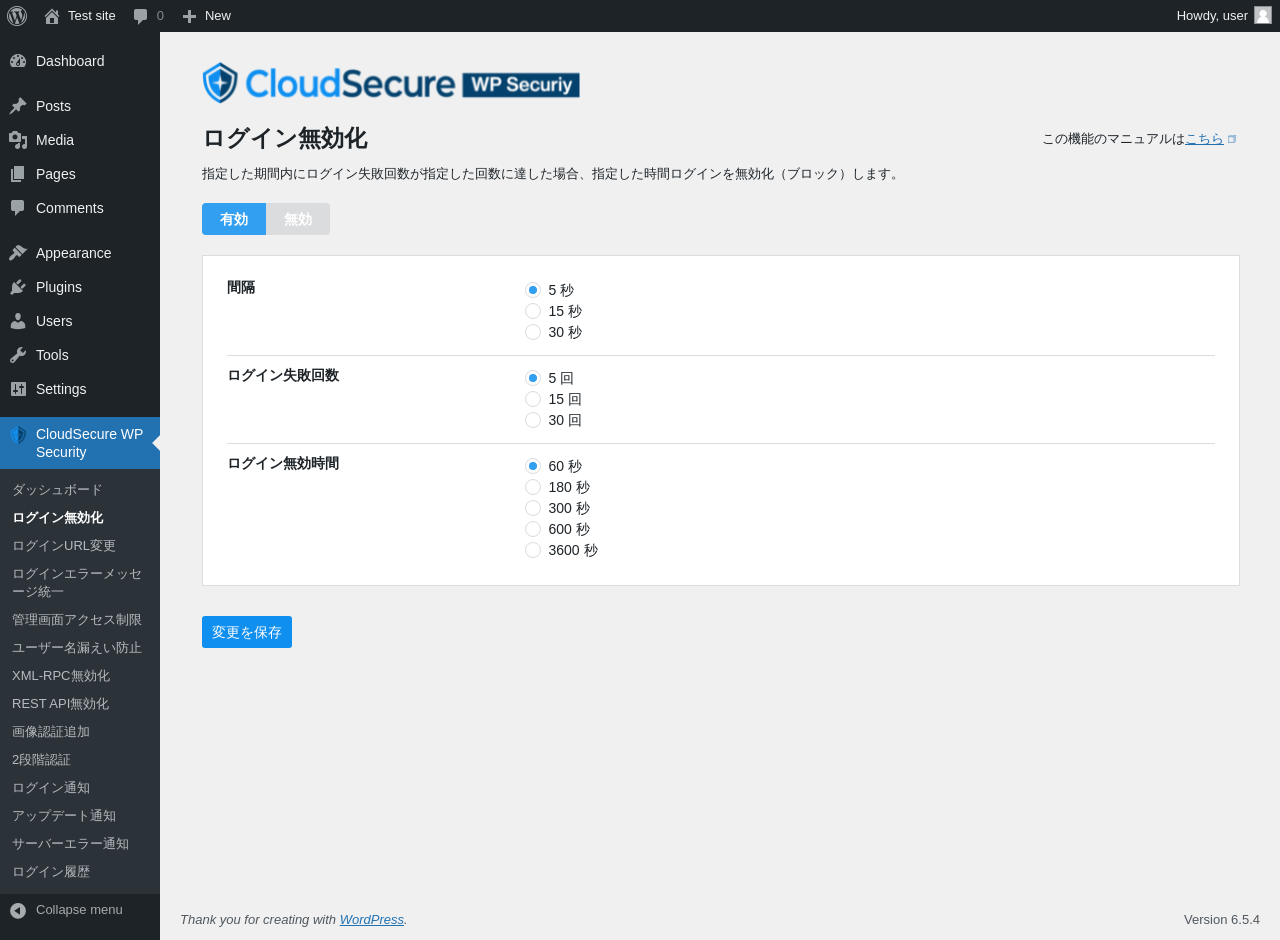Click the New menu label
This screenshot has height=940, width=1280.
[x=218, y=16]
